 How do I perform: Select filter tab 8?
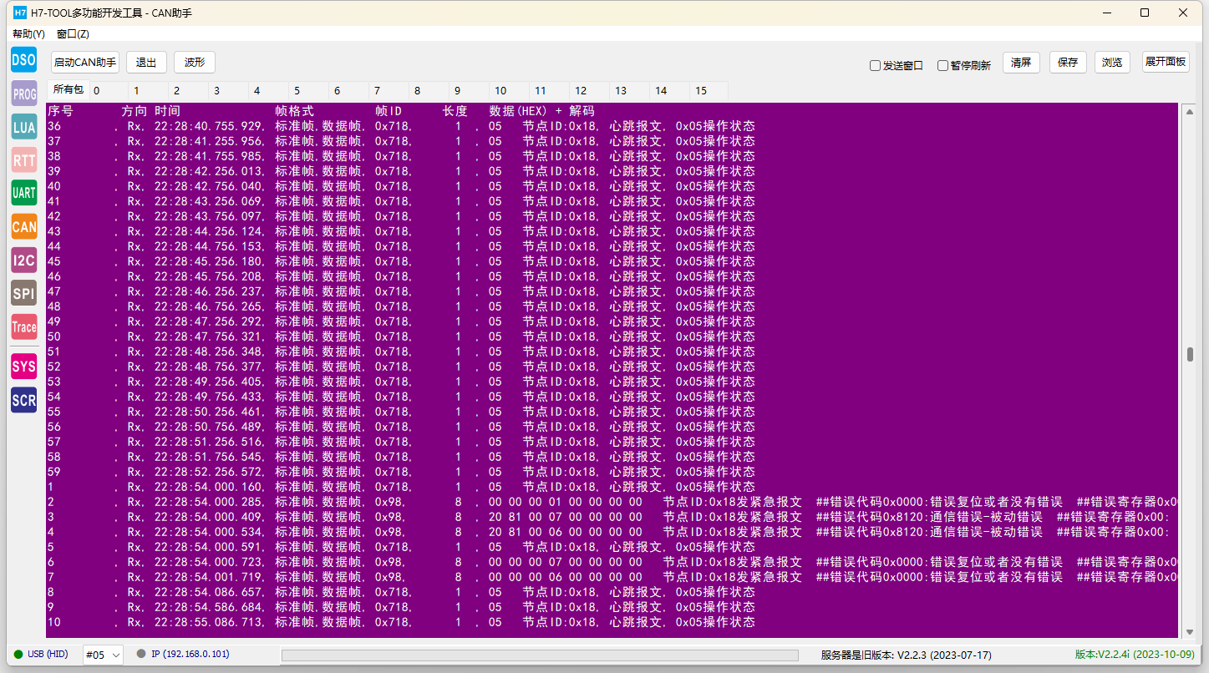417,91
